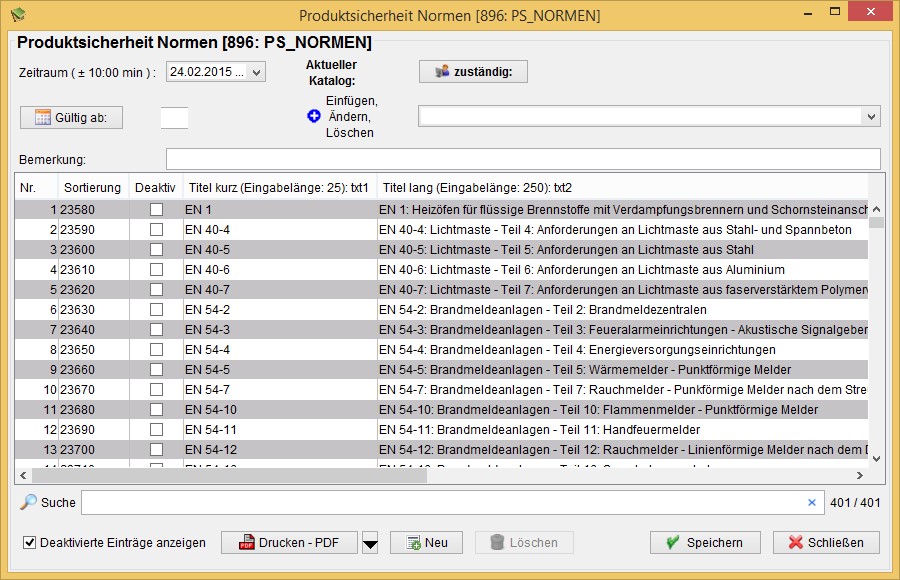Click the magnifier search icon
The image size is (900, 580).
29,502
